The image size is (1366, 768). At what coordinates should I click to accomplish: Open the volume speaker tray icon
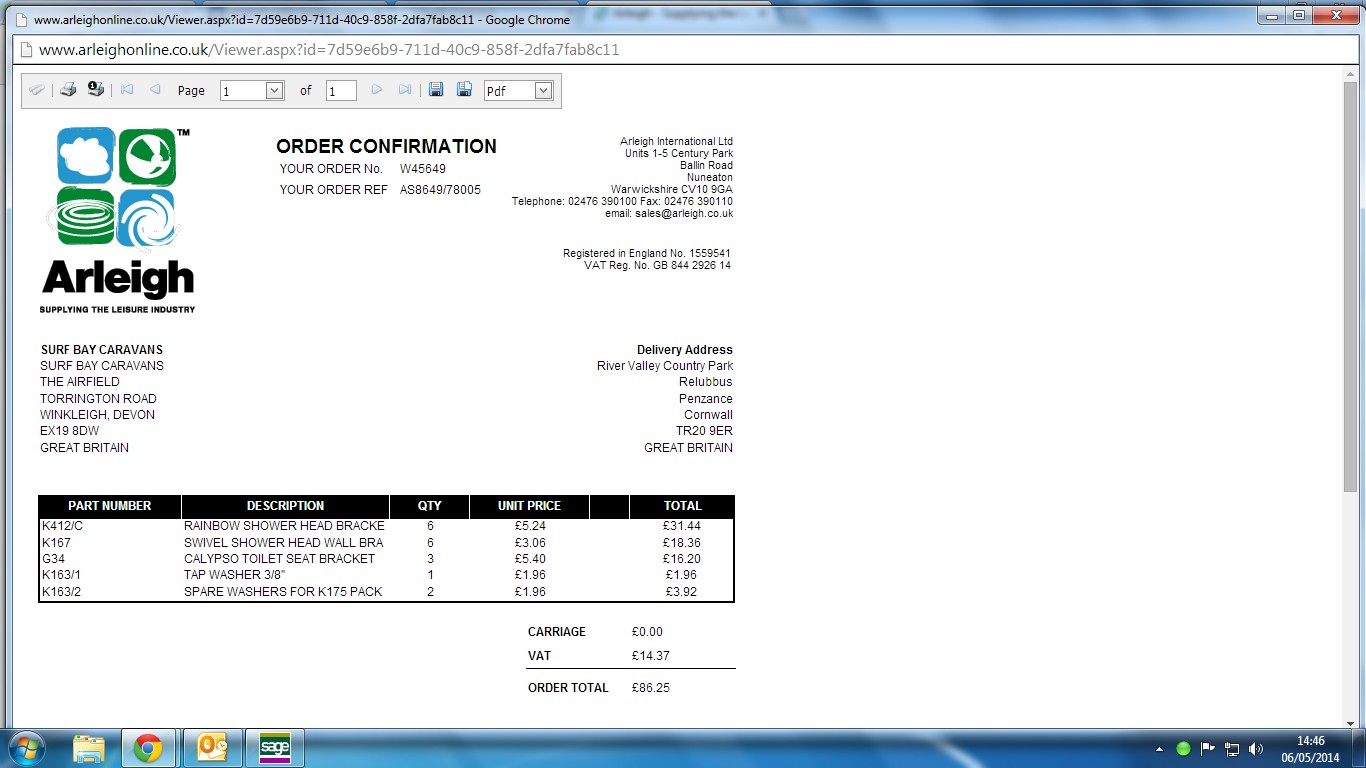pyautogui.click(x=1256, y=748)
